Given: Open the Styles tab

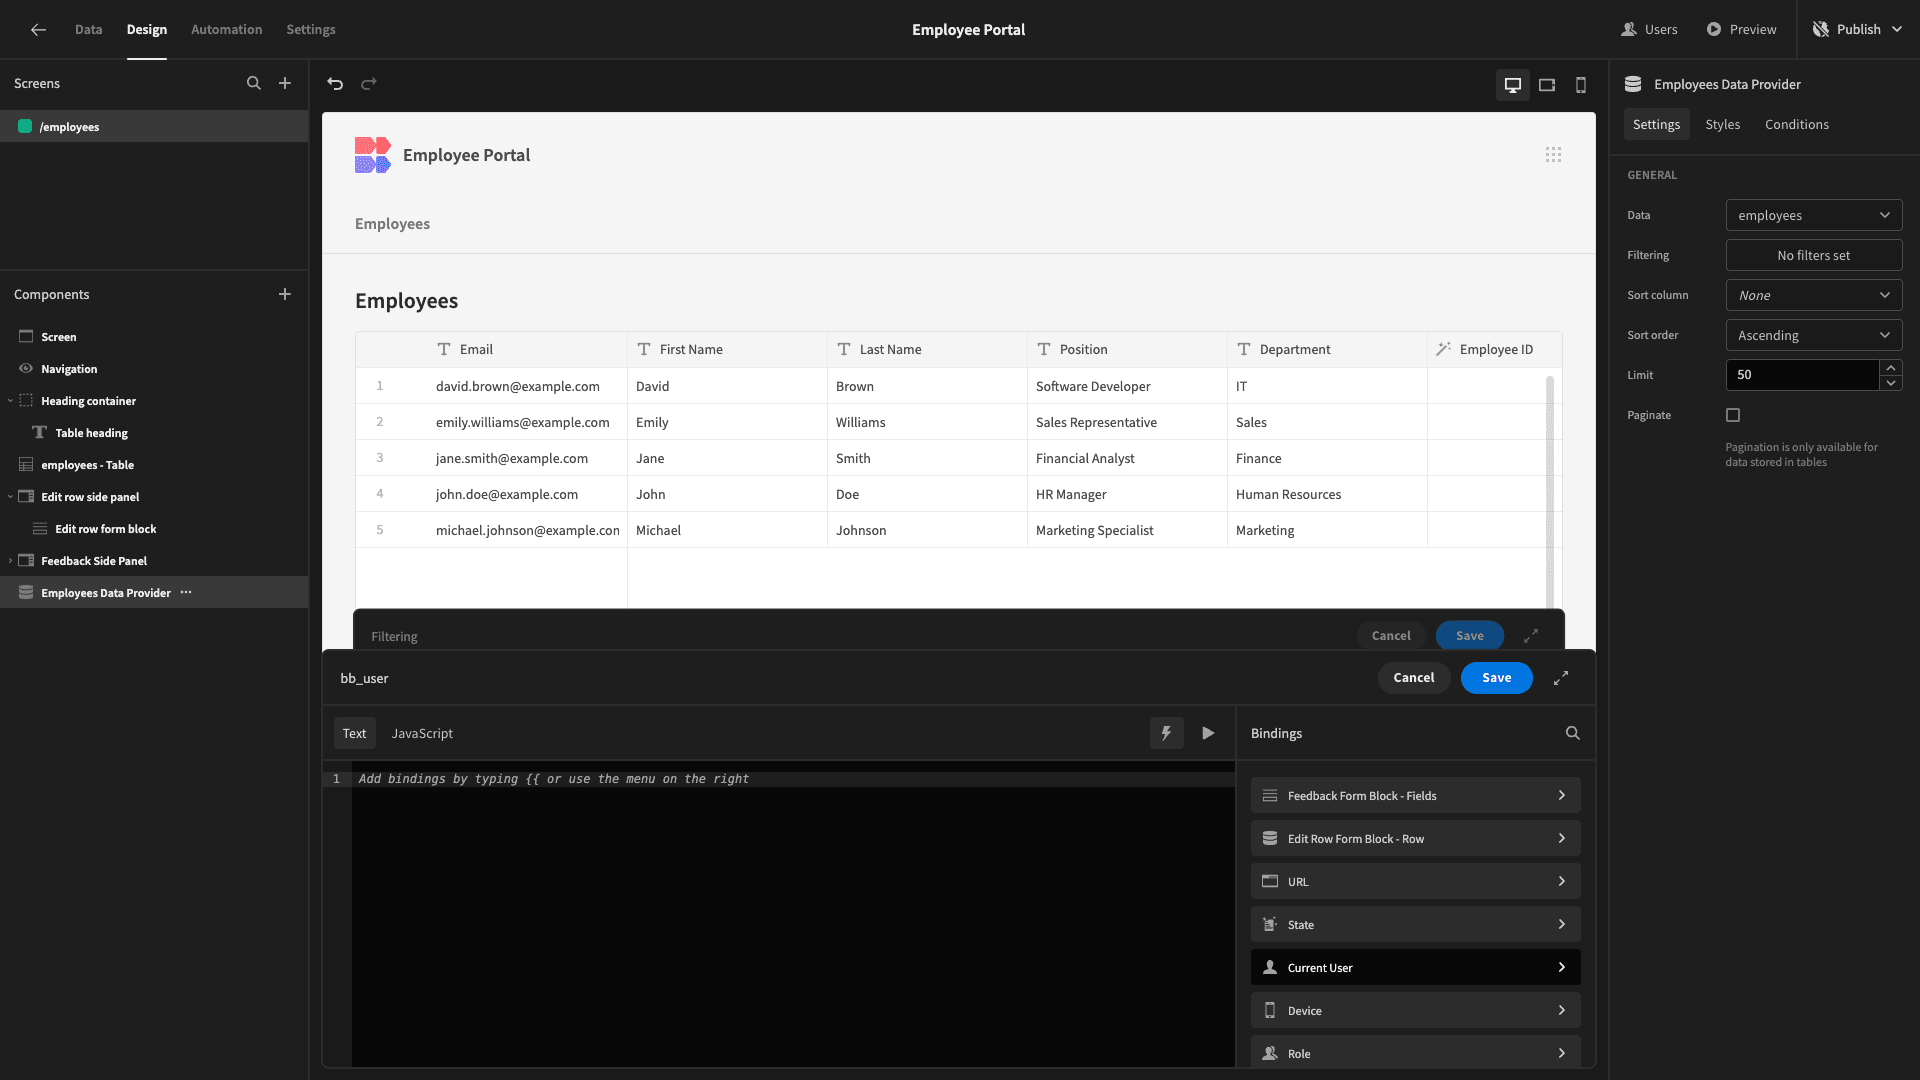Looking at the screenshot, I should pyautogui.click(x=1722, y=125).
